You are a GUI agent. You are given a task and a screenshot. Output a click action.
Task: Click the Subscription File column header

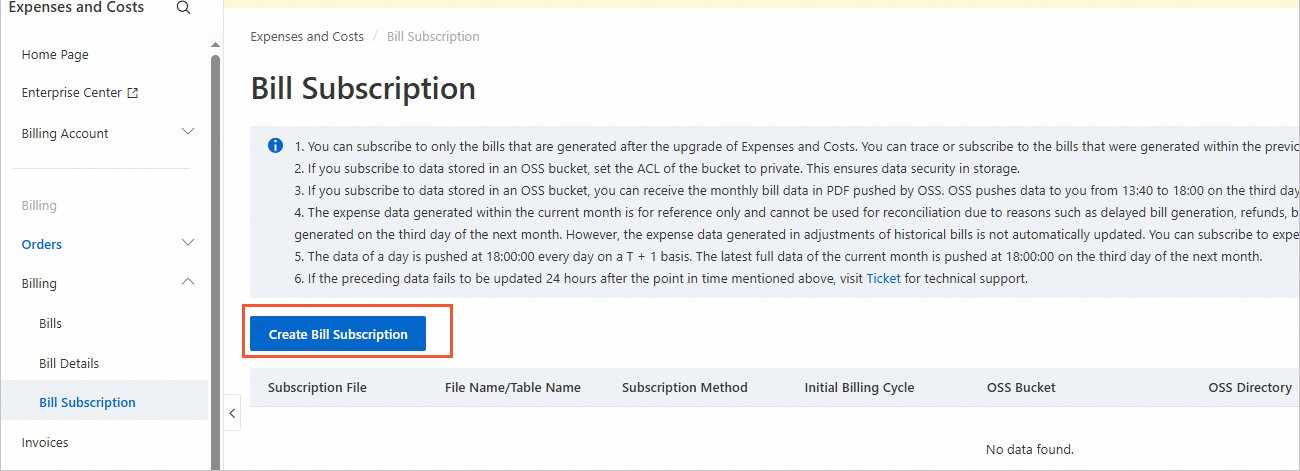pos(317,388)
